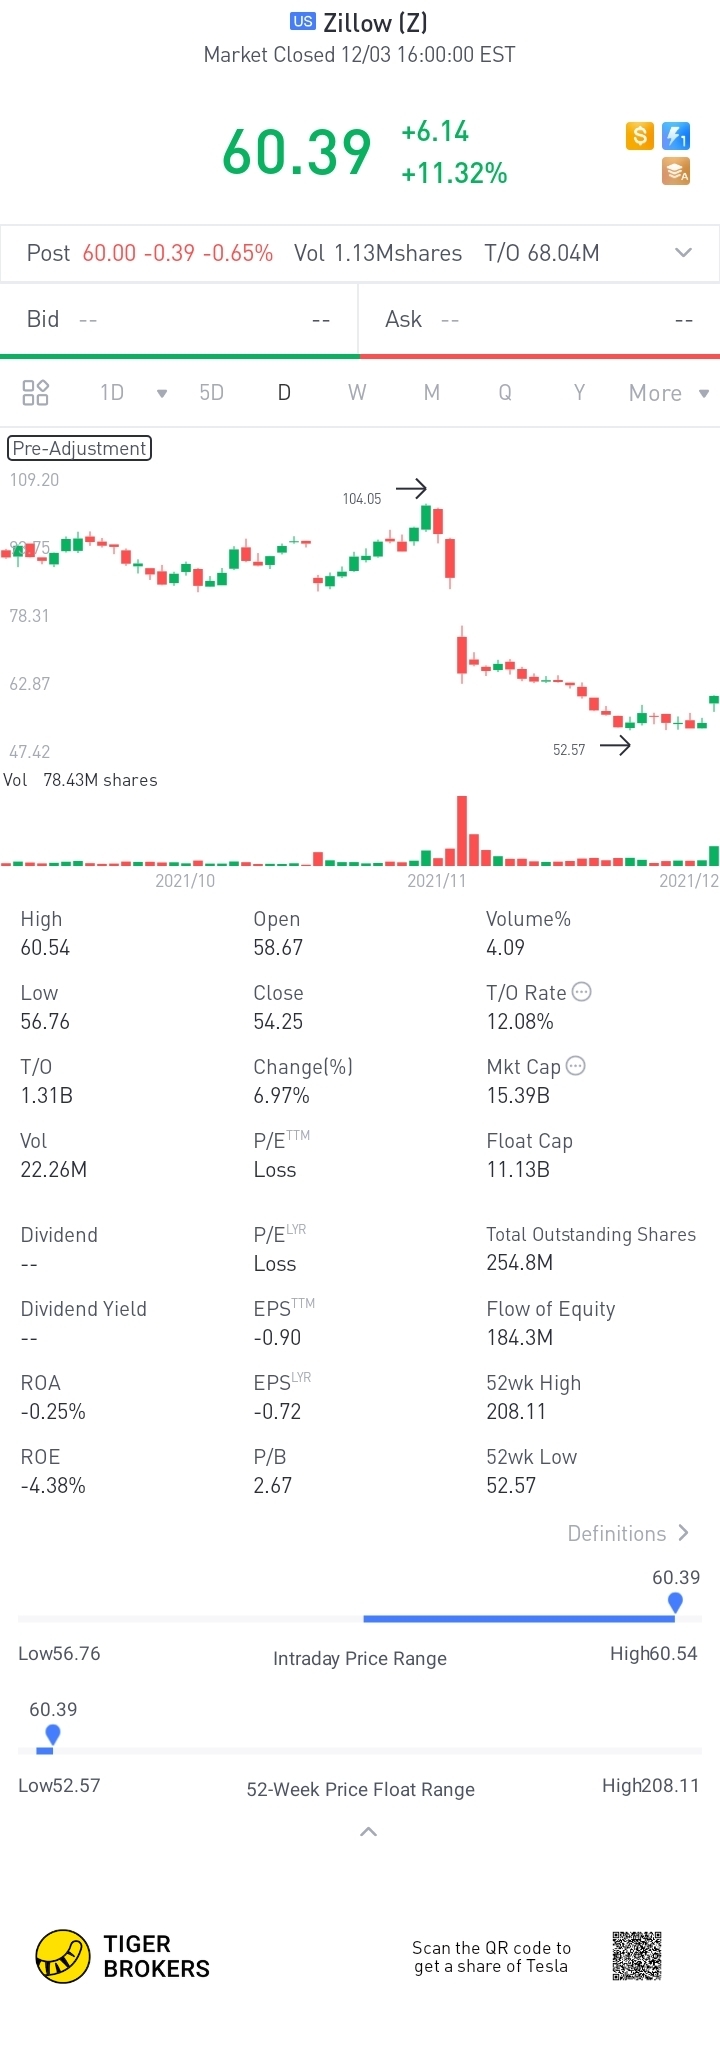Toggle the Pre-Adjustment price setting
This screenshot has width=720, height=2057.
[80, 448]
